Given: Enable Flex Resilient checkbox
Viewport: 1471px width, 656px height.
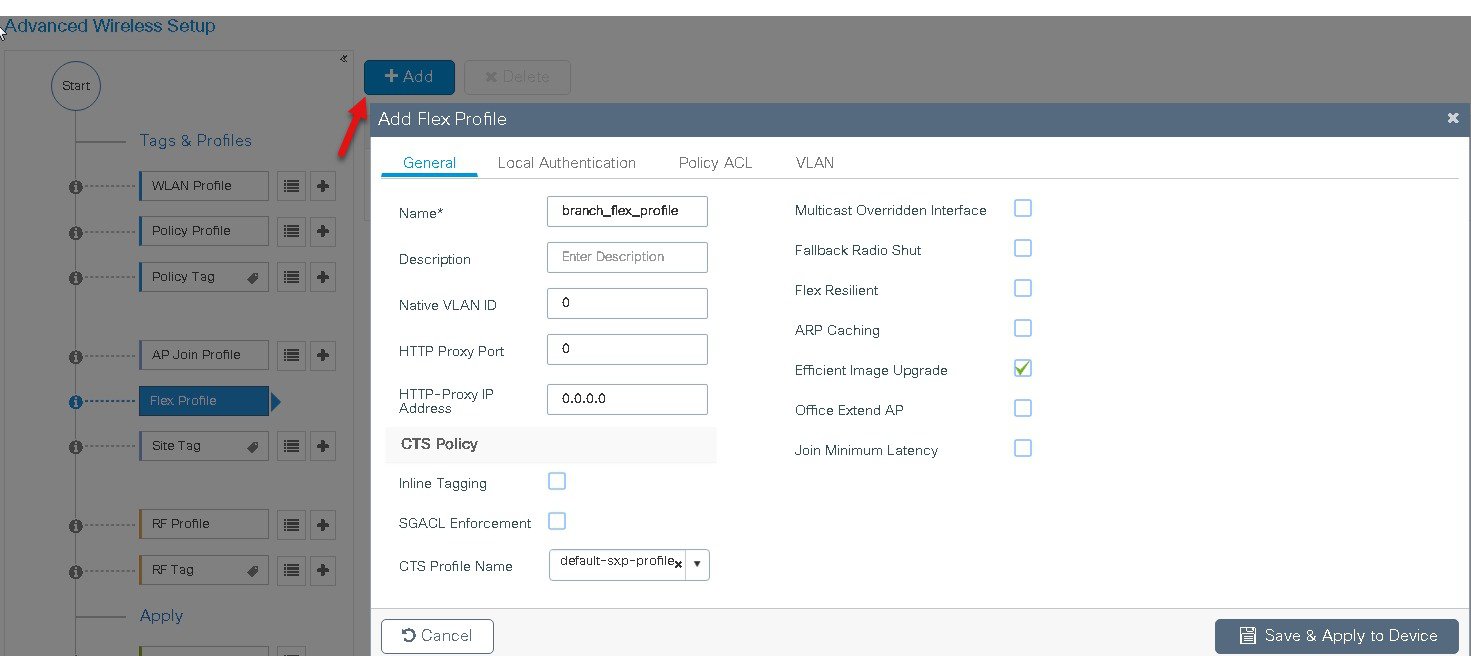Looking at the screenshot, I should (1022, 288).
